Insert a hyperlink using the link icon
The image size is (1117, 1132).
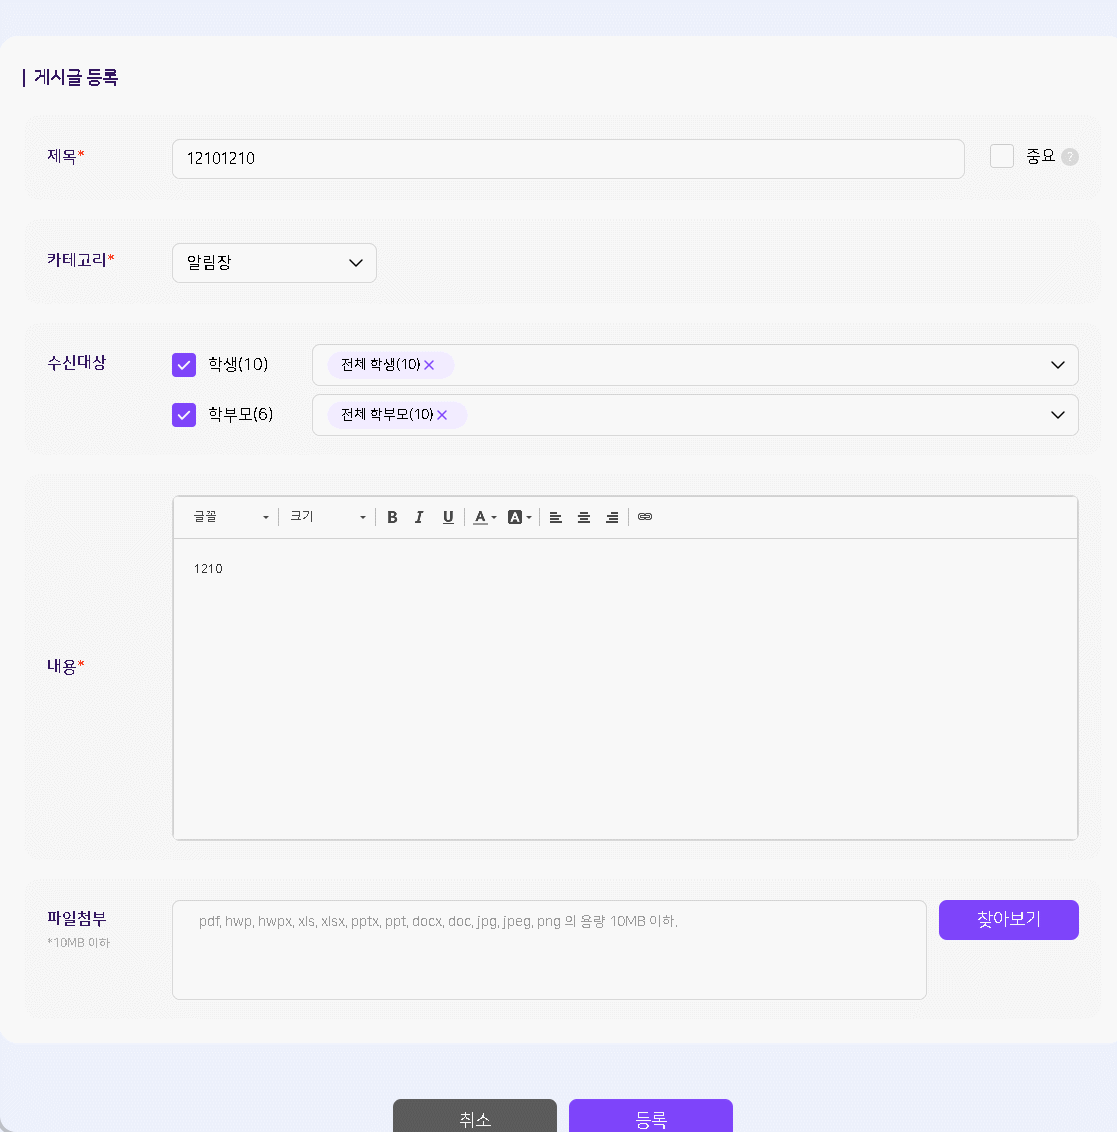click(x=645, y=517)
